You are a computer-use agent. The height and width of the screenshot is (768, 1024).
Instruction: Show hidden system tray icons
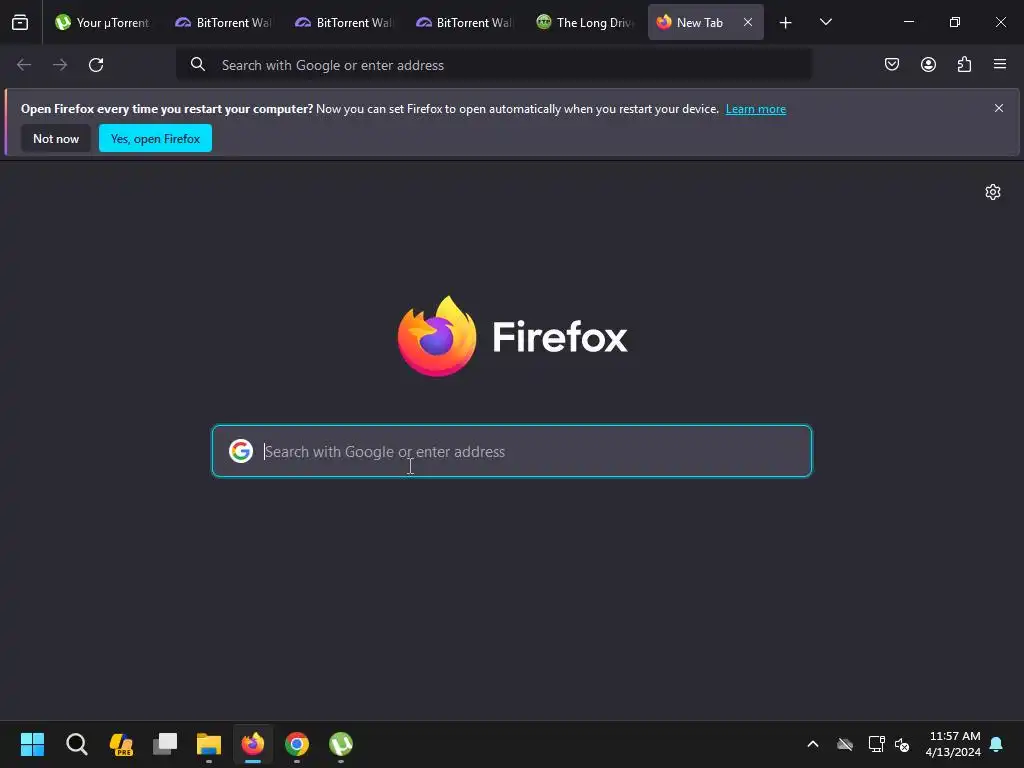[813, 744]
